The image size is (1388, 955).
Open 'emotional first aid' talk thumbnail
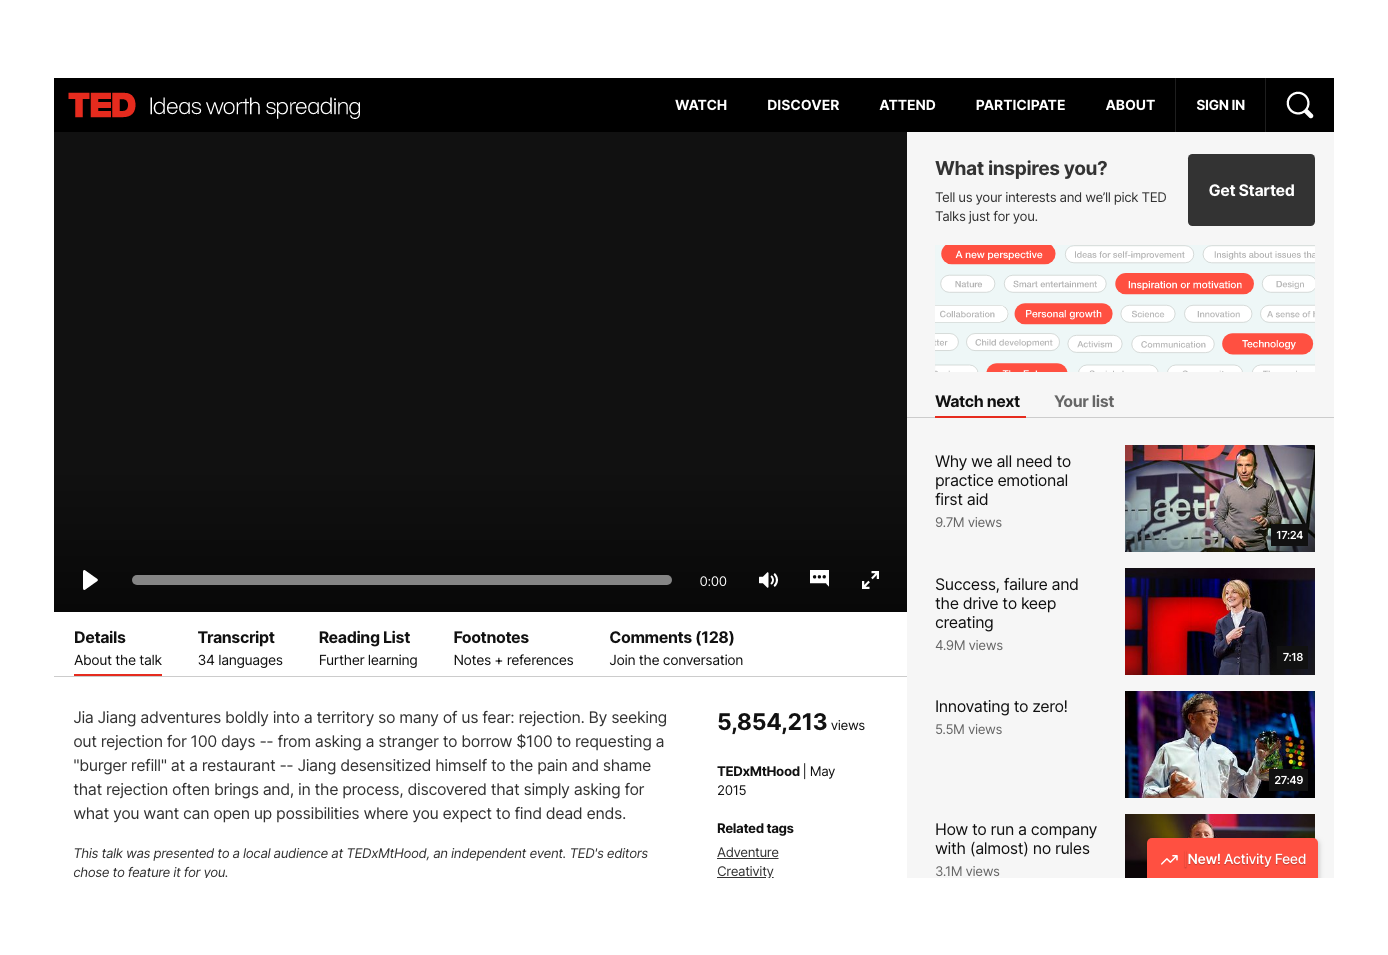1220,498
